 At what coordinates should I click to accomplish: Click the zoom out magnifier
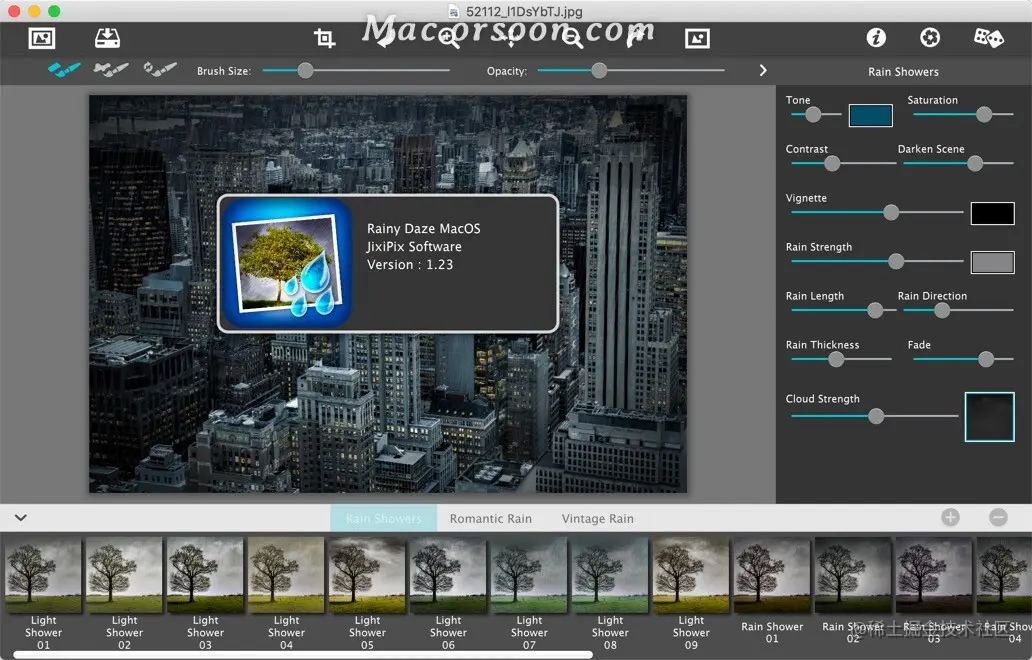(x=573, y=38)
